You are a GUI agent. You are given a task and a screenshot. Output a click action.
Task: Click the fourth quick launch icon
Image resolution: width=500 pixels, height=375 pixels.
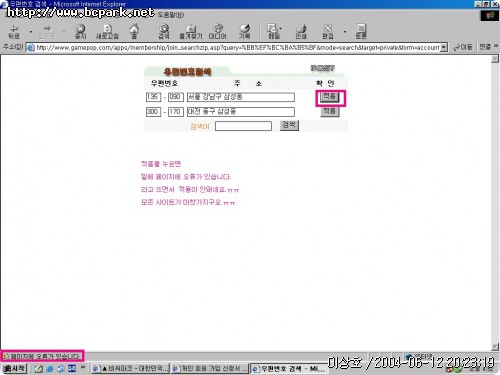72,369
